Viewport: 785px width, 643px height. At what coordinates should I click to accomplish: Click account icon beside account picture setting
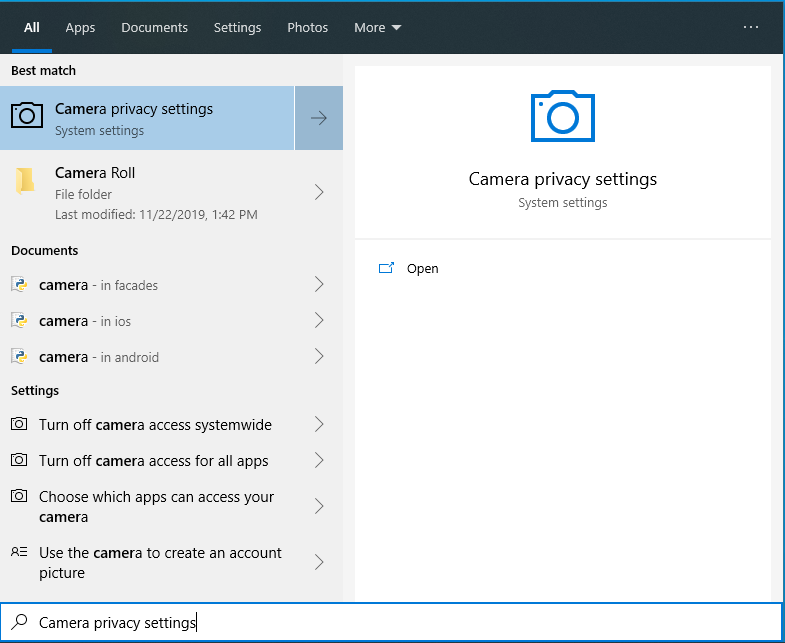(x=19, y=552)
